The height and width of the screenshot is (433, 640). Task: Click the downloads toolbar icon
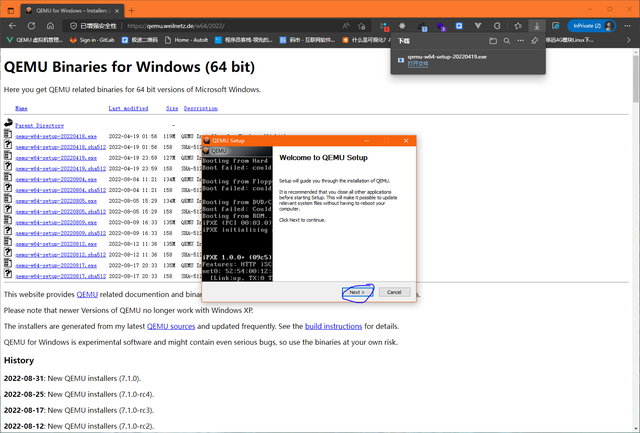537,26
